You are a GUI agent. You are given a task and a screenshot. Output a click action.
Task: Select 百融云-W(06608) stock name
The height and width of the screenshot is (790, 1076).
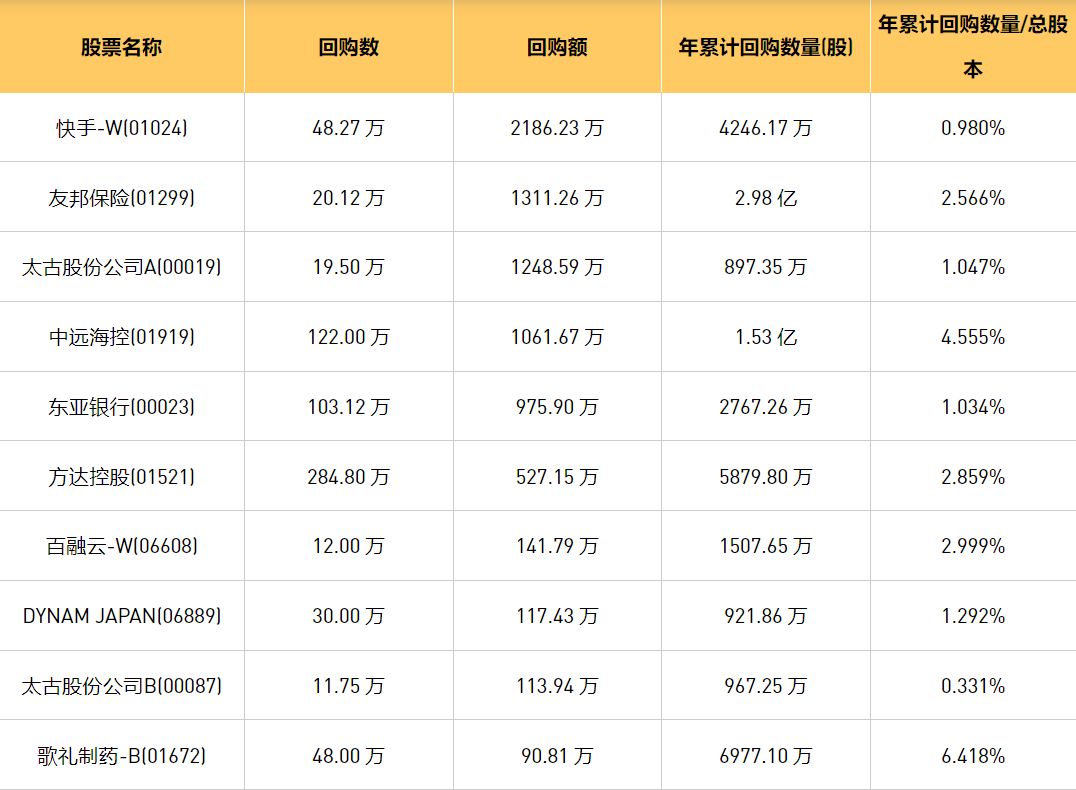pyautogui.click(x=122, y=546)
